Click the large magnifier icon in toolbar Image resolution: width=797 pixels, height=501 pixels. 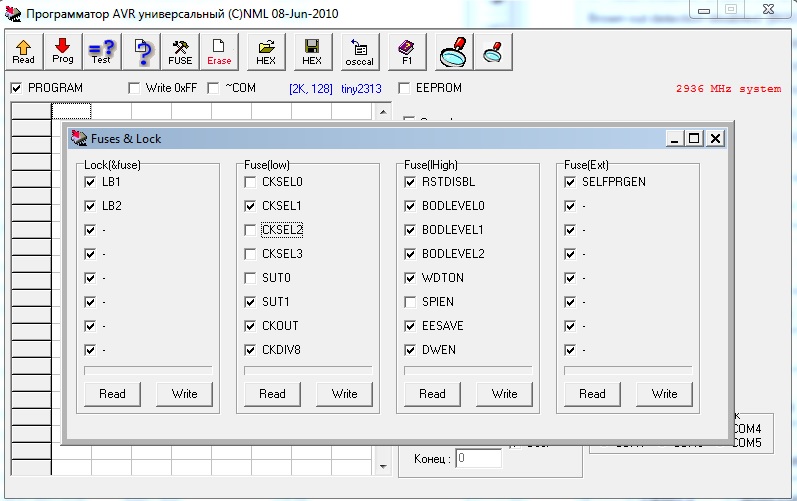[453, 51]
